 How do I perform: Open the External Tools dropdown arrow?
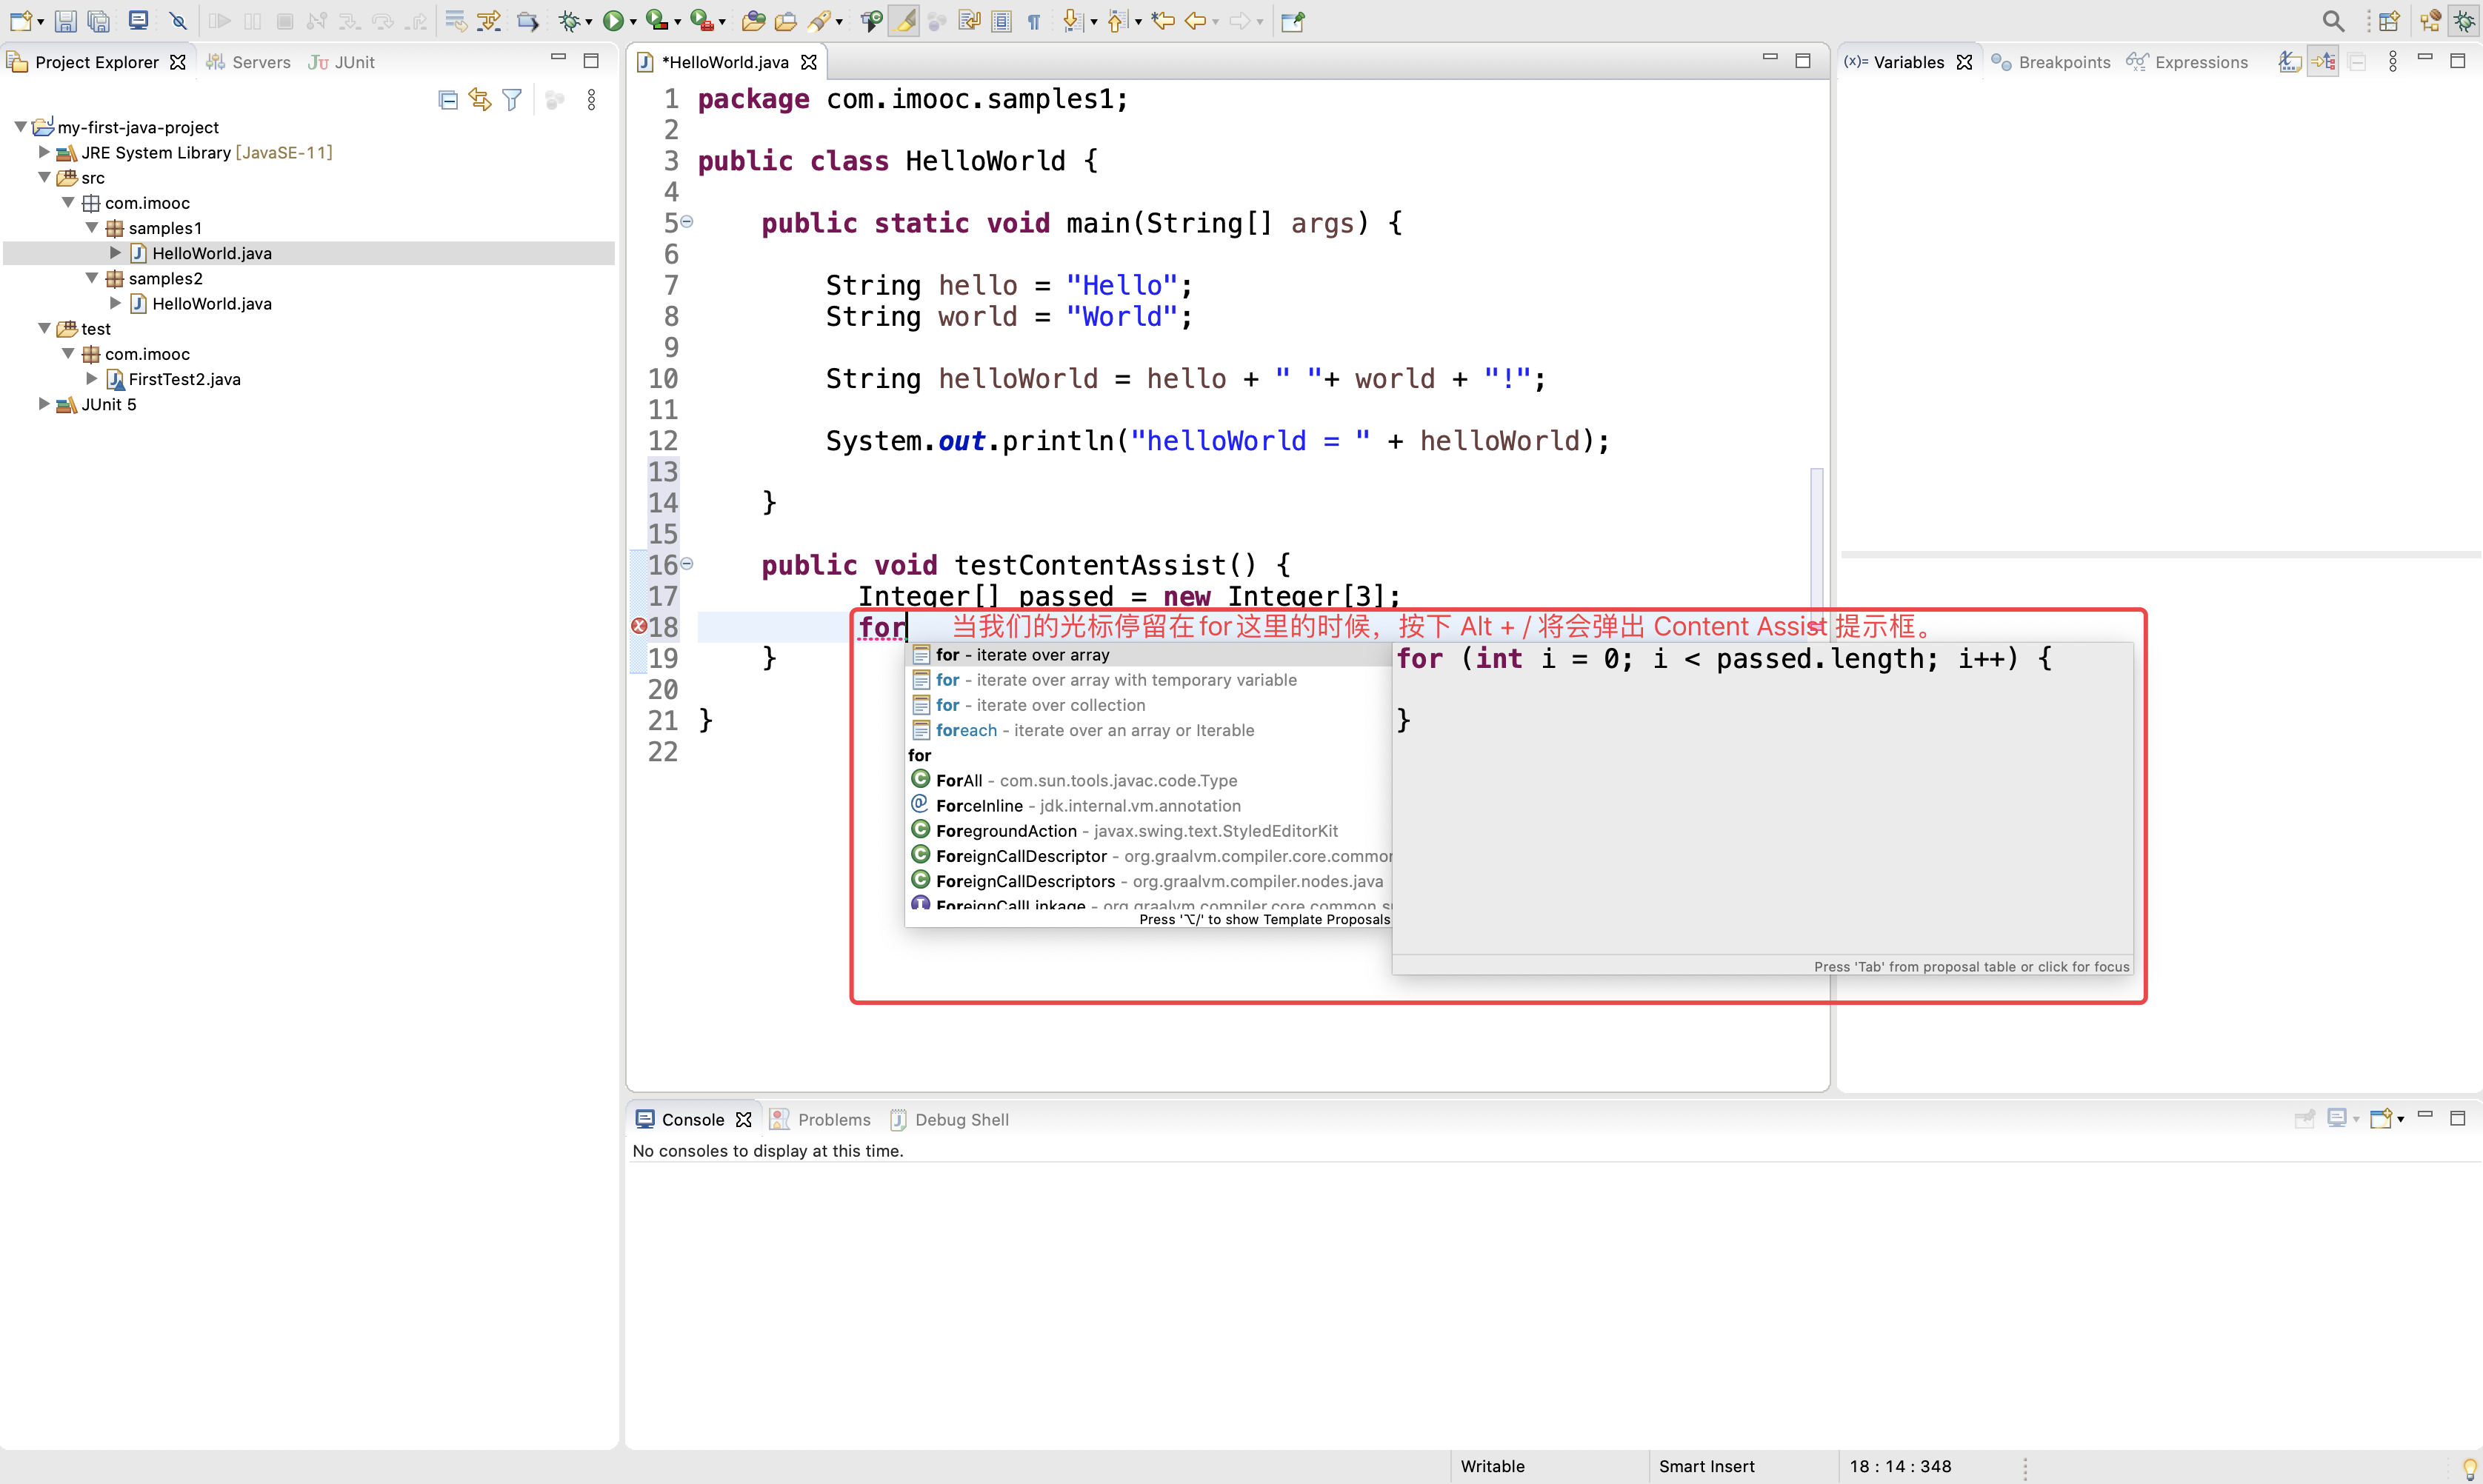click(x=722, y=22)
